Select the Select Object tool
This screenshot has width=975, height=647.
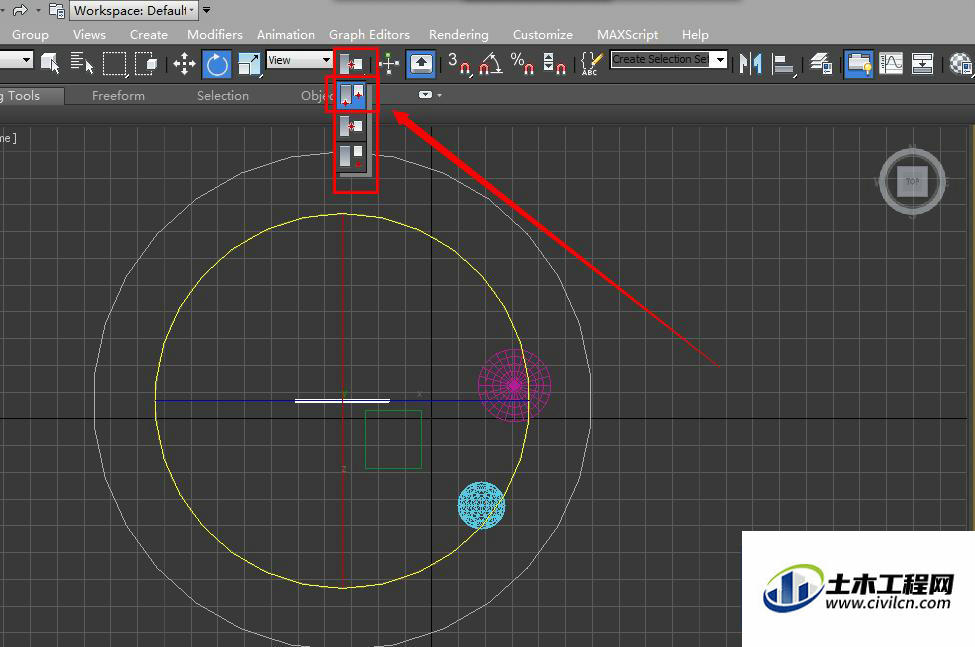50,63
